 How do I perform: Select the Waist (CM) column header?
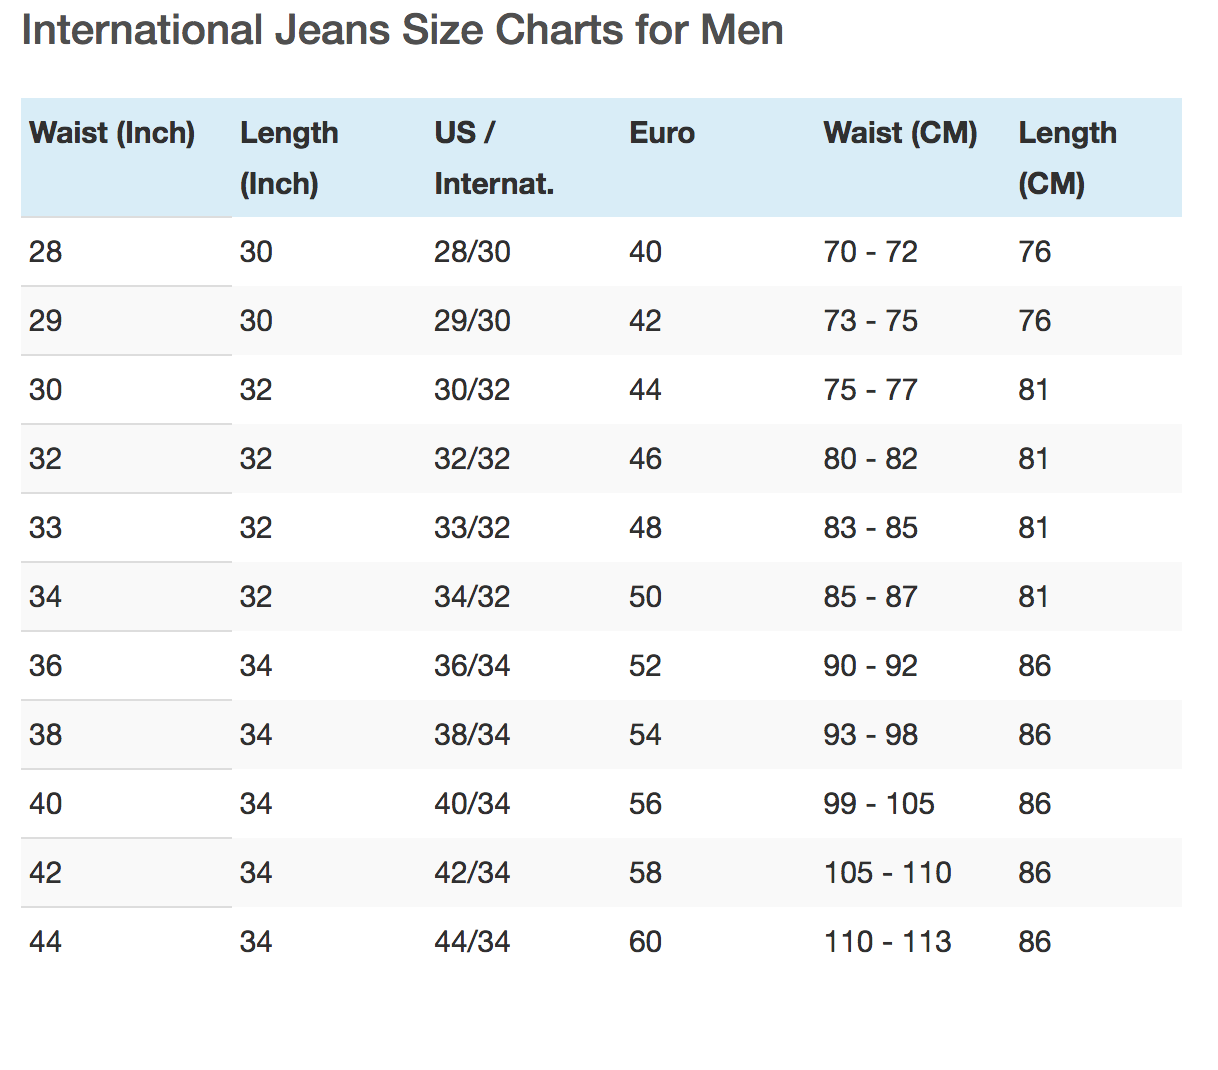coord(900,133)
